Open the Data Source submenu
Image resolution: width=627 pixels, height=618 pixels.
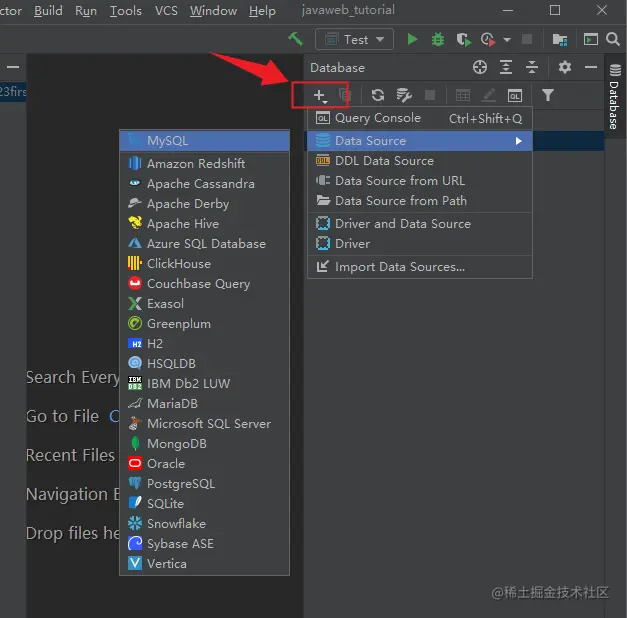point(420,141)
